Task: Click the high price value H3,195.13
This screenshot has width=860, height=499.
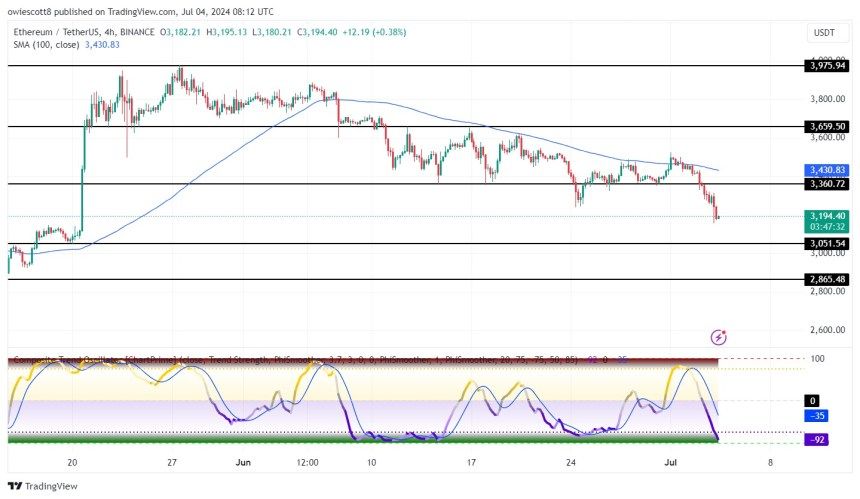Action: (x=226, y=32)
